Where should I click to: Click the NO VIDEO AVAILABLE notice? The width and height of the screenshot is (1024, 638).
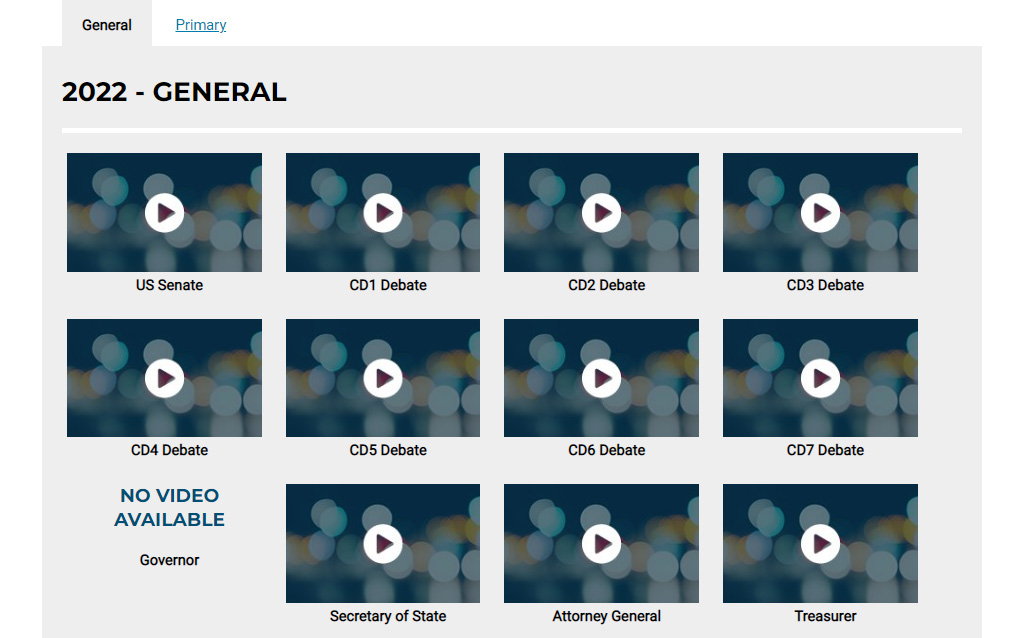coord(169,507)
